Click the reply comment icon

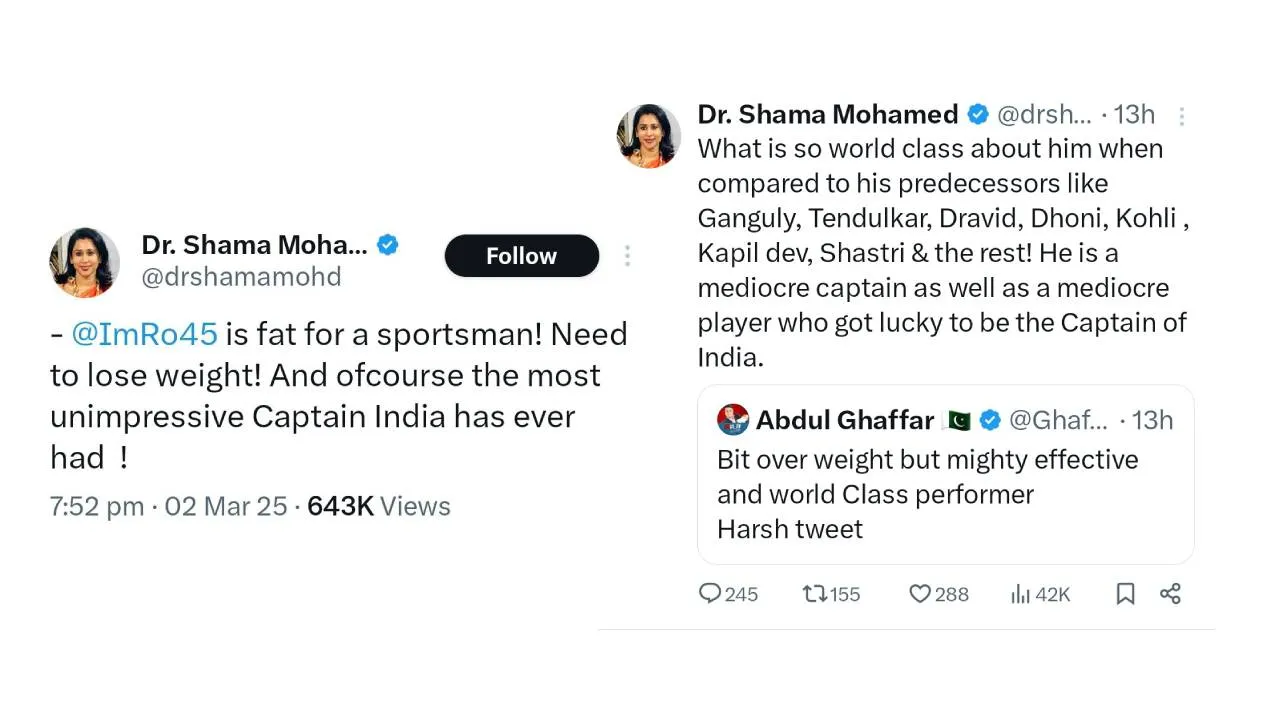point(710,594)
